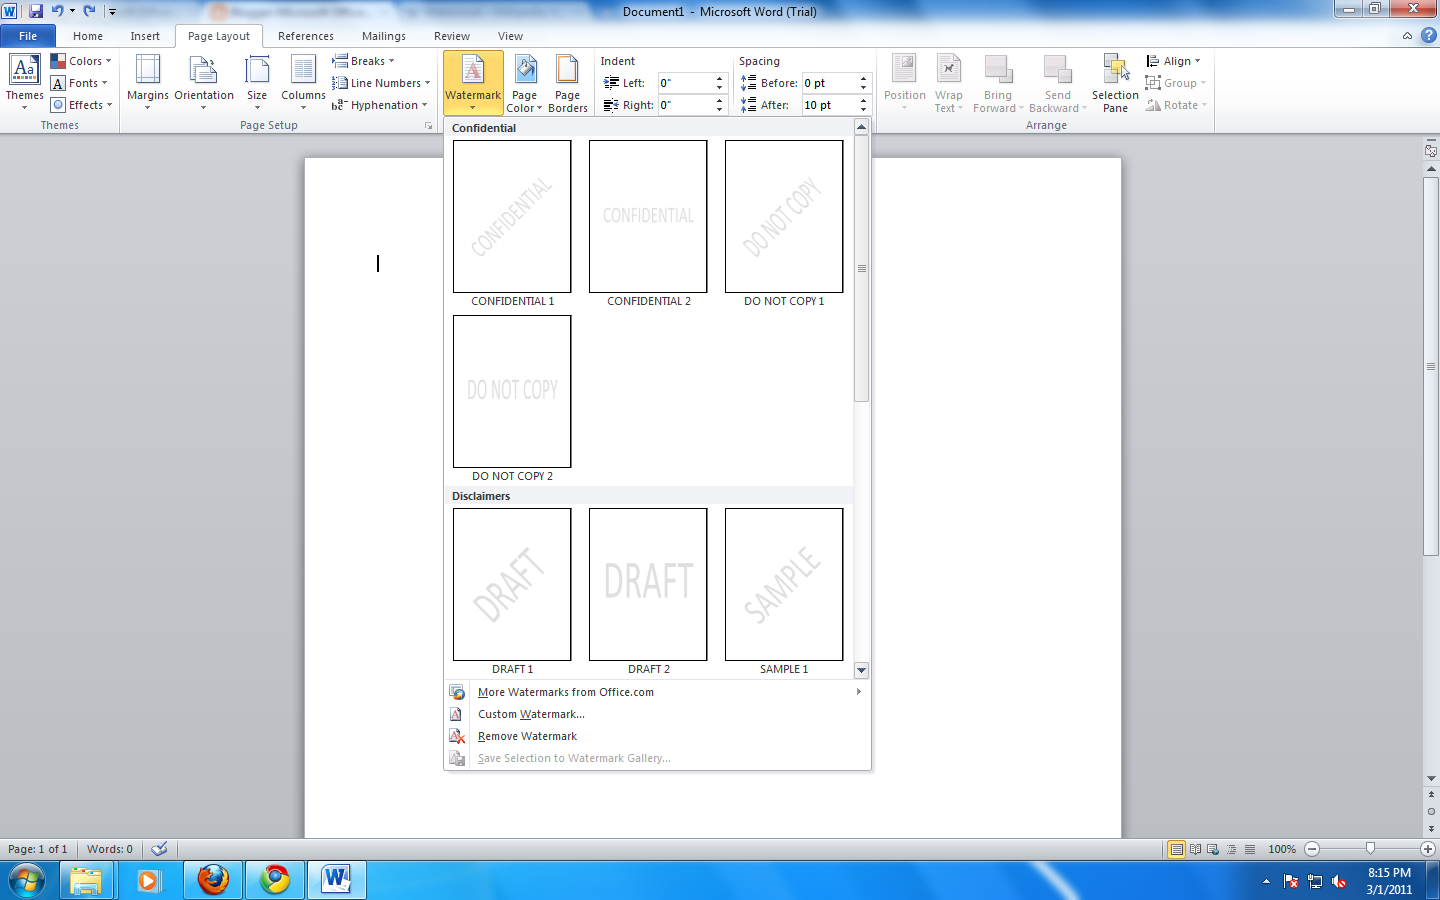Increase zoom with the plus button
Image resolution: width=1440 pixels, height=900 pixels.
[x=1428, y=849]
